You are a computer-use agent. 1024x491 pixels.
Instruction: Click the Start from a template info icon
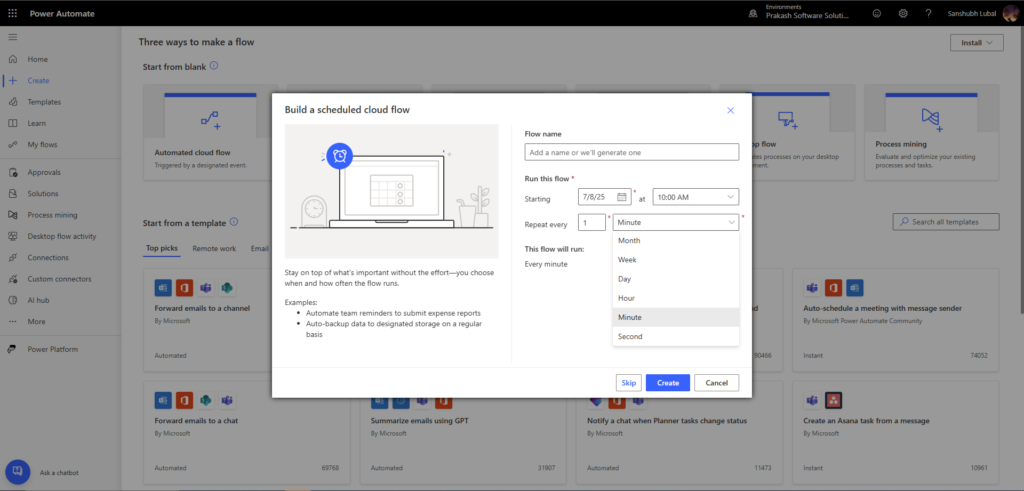coord(234,222)
